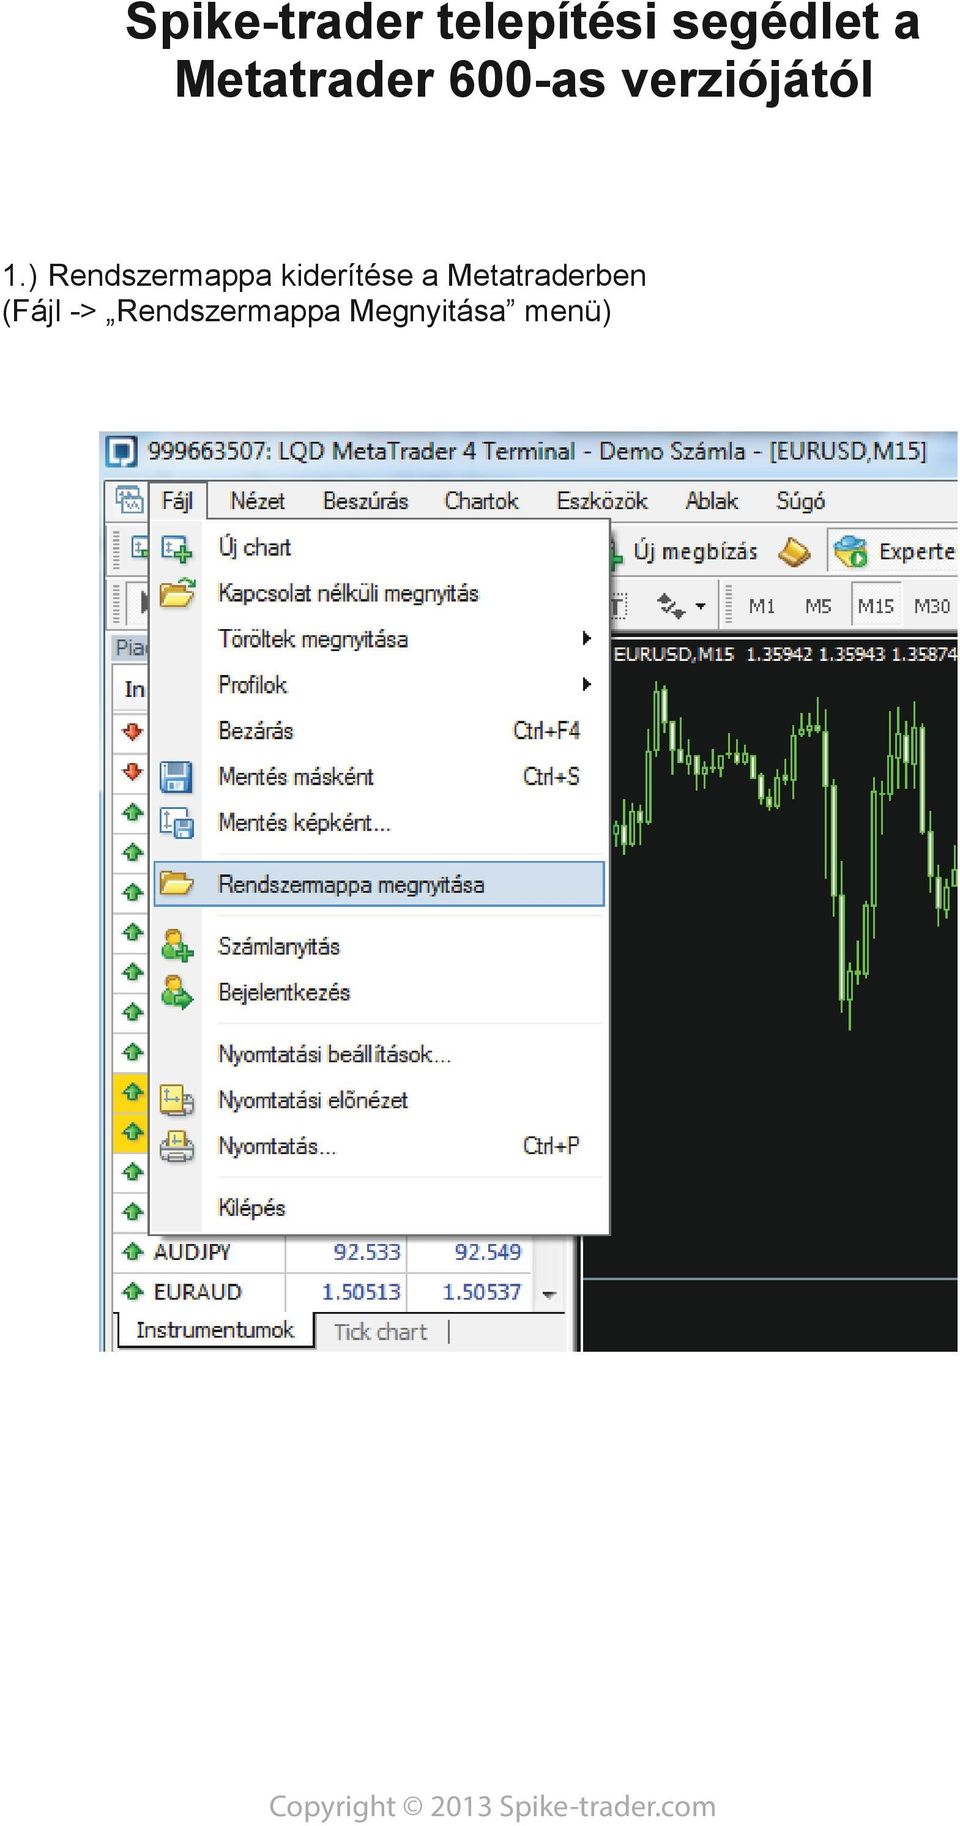The height and width of the screenshot is (1826, 960).
Task: Click the gold book icon after Új megbízás
Action: (794, 552)
